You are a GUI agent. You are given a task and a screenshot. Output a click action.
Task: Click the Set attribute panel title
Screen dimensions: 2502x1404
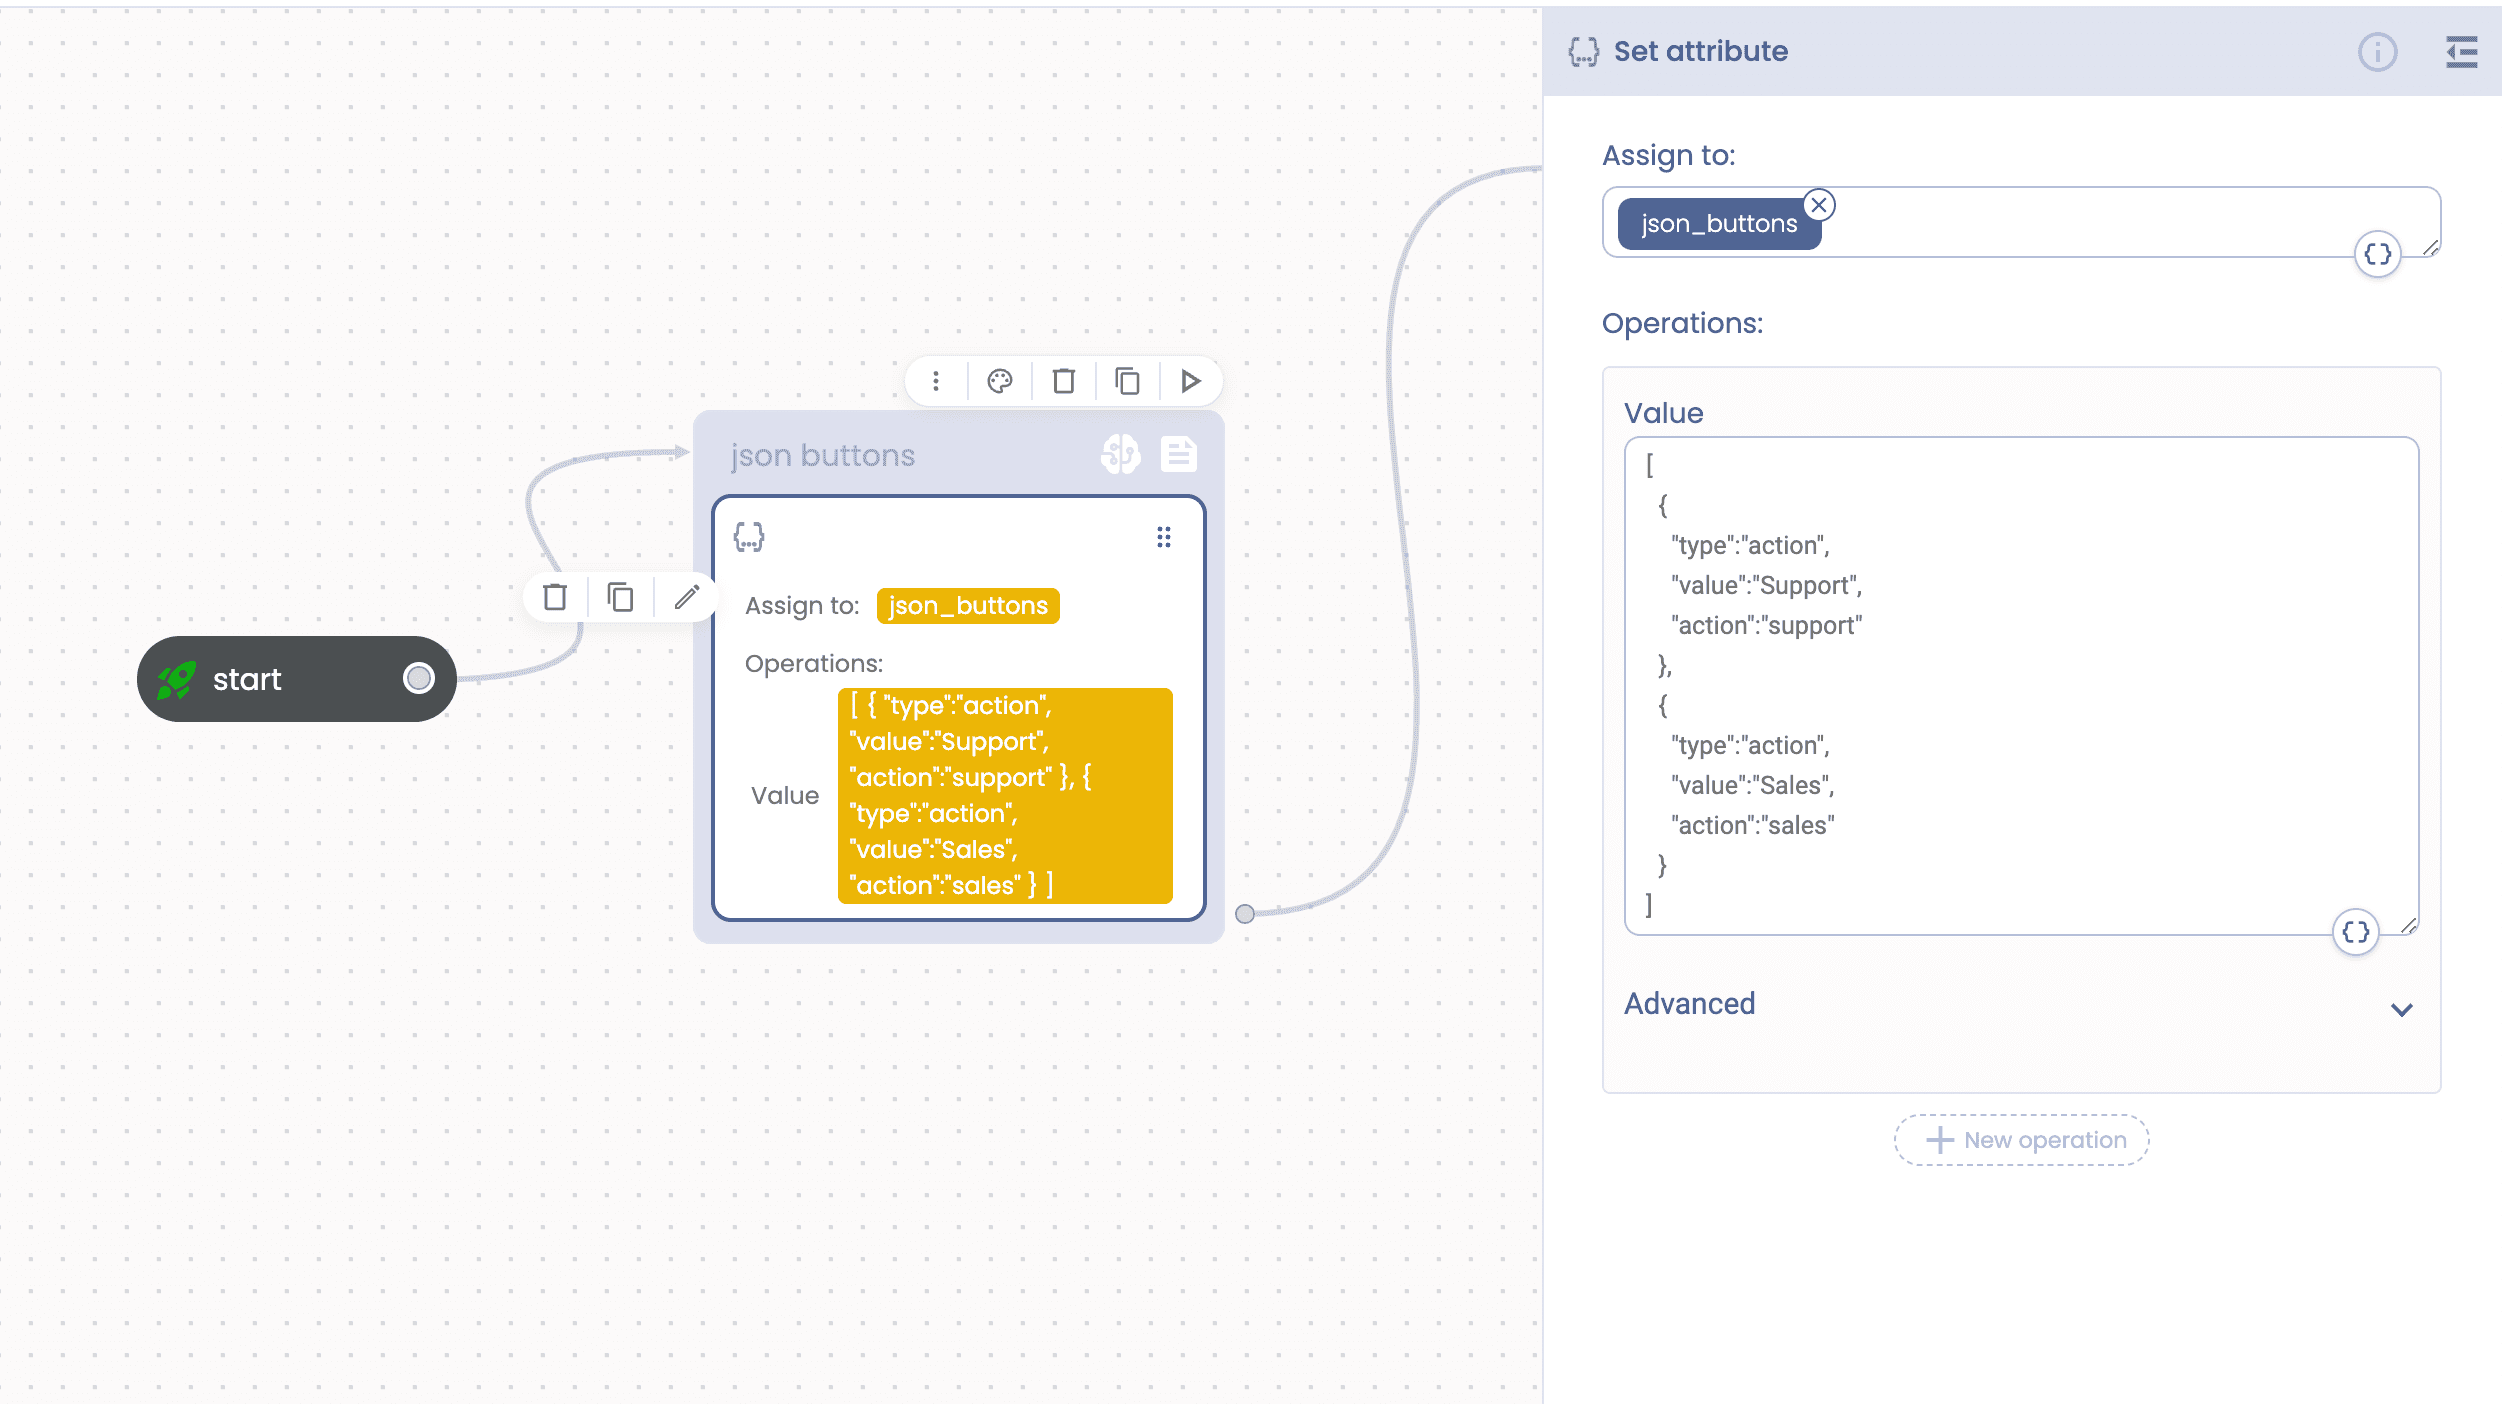point(1700,51)
